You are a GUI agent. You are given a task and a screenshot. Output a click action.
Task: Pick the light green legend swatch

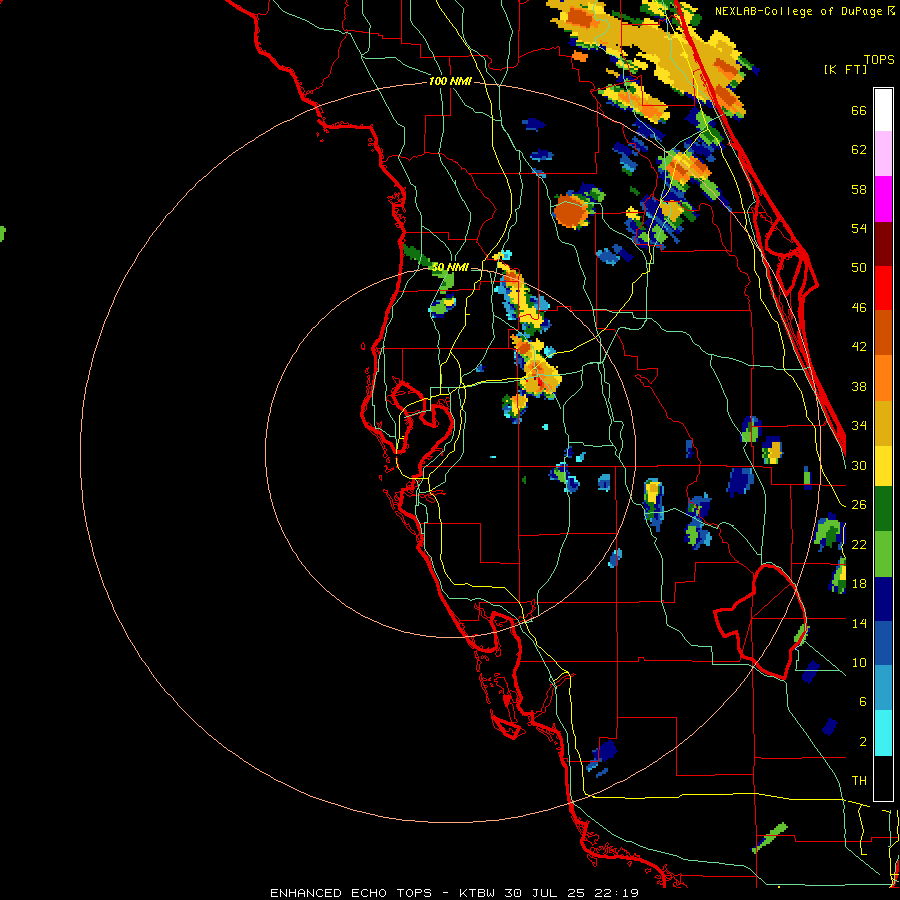pyautogui.click(x=883, y=554)
